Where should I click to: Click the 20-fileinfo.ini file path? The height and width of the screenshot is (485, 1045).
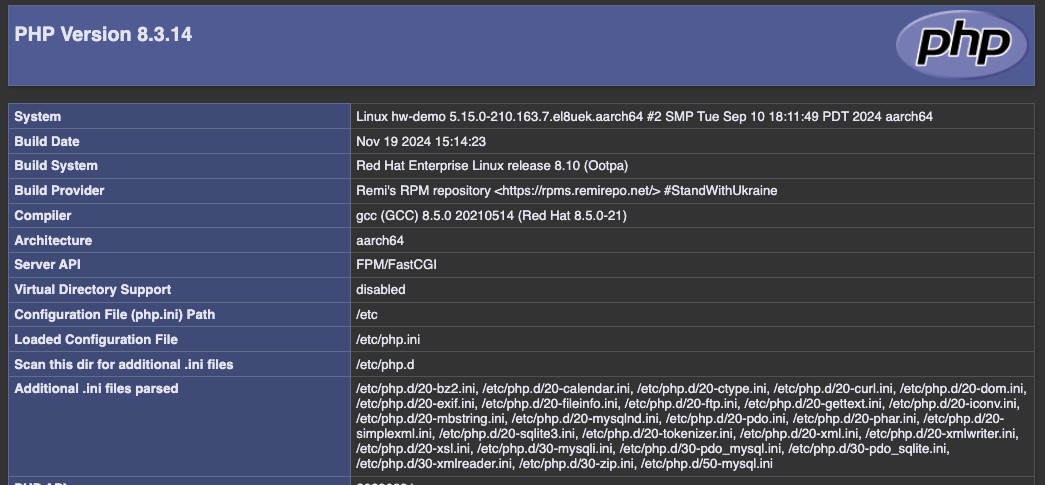click(549, 404)
